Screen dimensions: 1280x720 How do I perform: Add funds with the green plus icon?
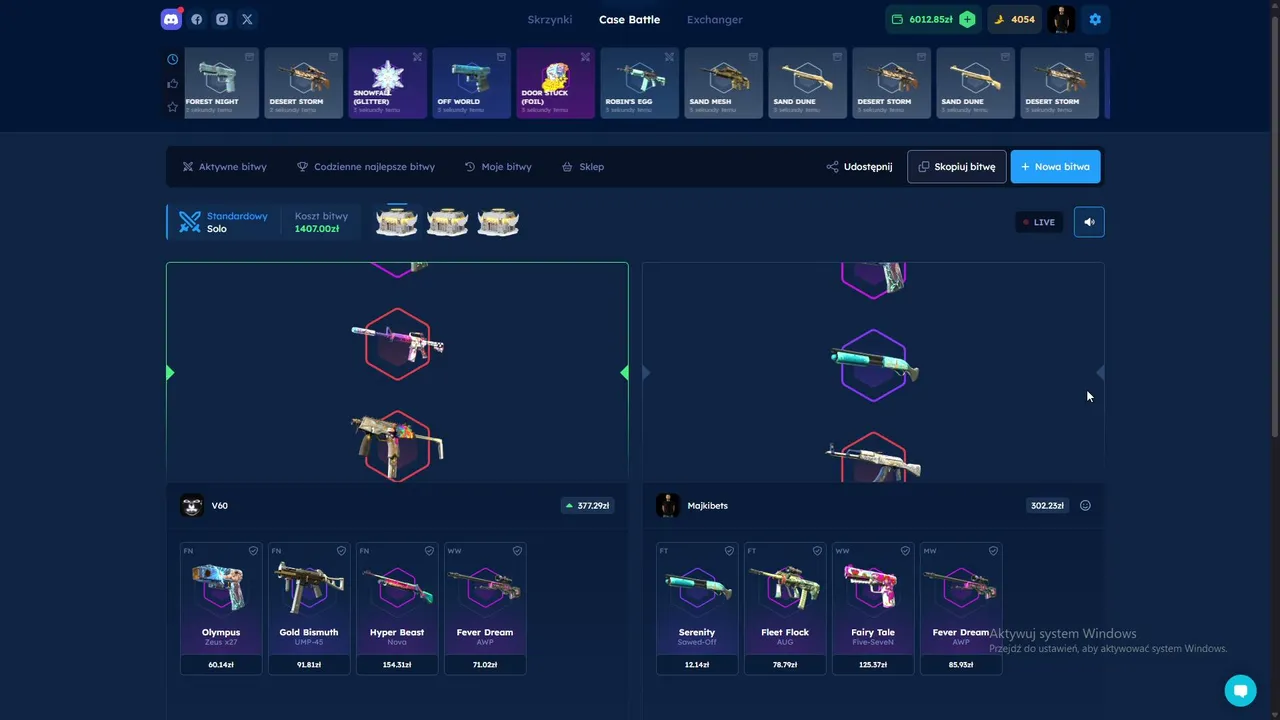pos(967,19)
